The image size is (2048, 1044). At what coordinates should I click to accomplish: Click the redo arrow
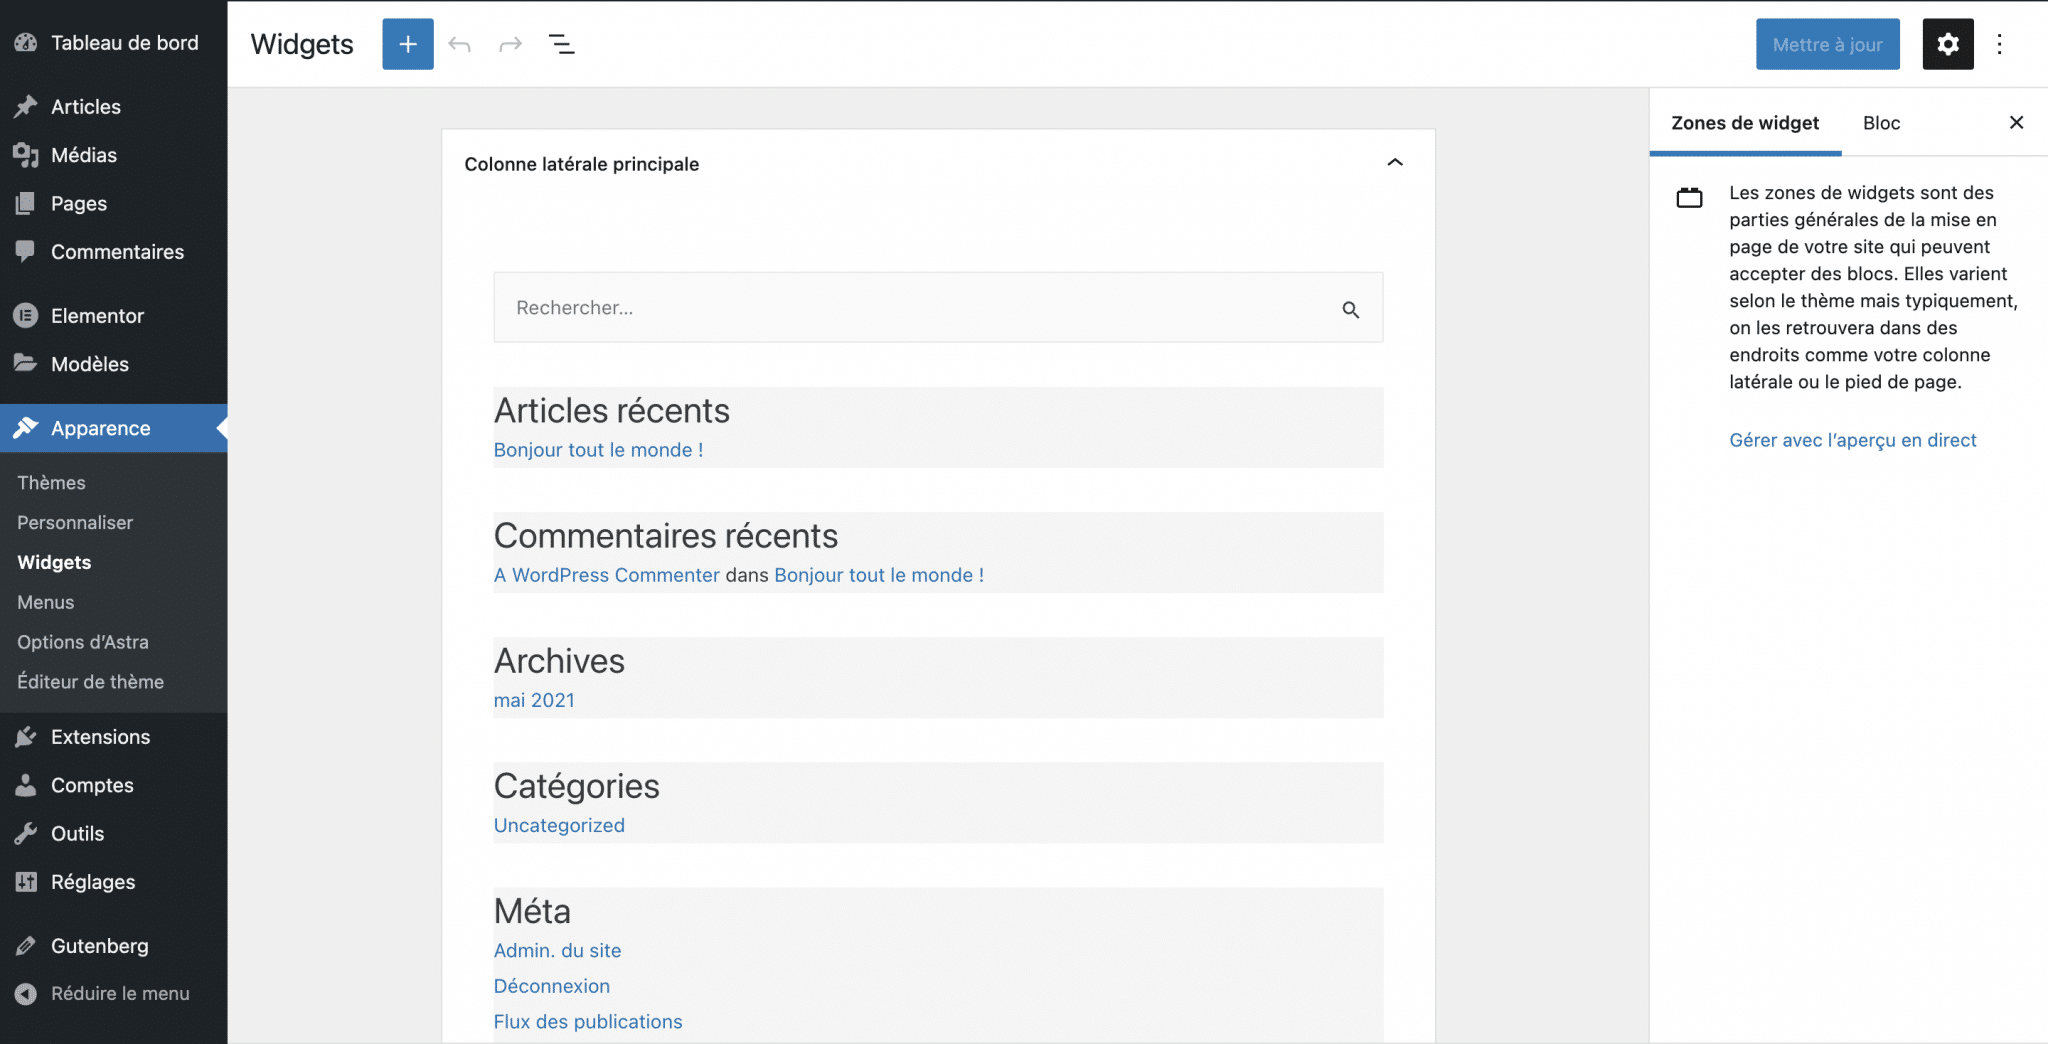(x=511, y=44)
